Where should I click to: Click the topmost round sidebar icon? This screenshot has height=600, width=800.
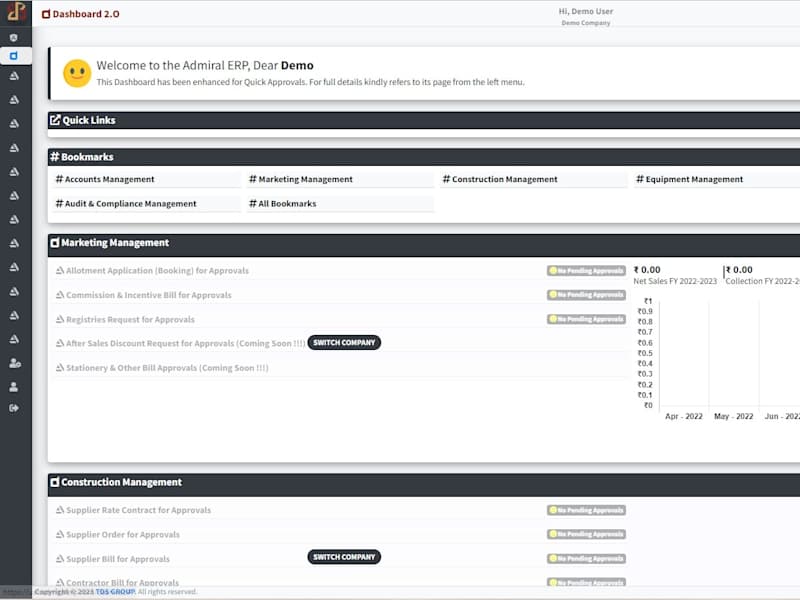coord(14,38)
